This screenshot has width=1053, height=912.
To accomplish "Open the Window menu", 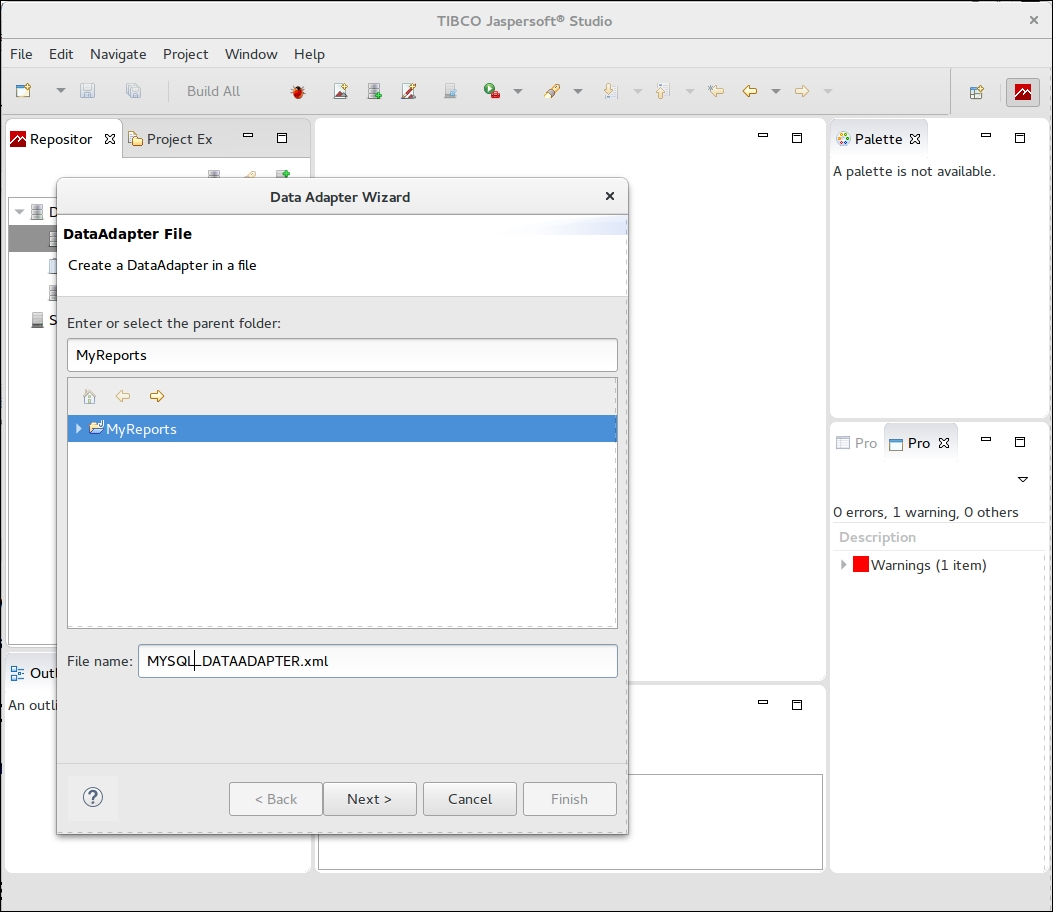I will point(251,54).
